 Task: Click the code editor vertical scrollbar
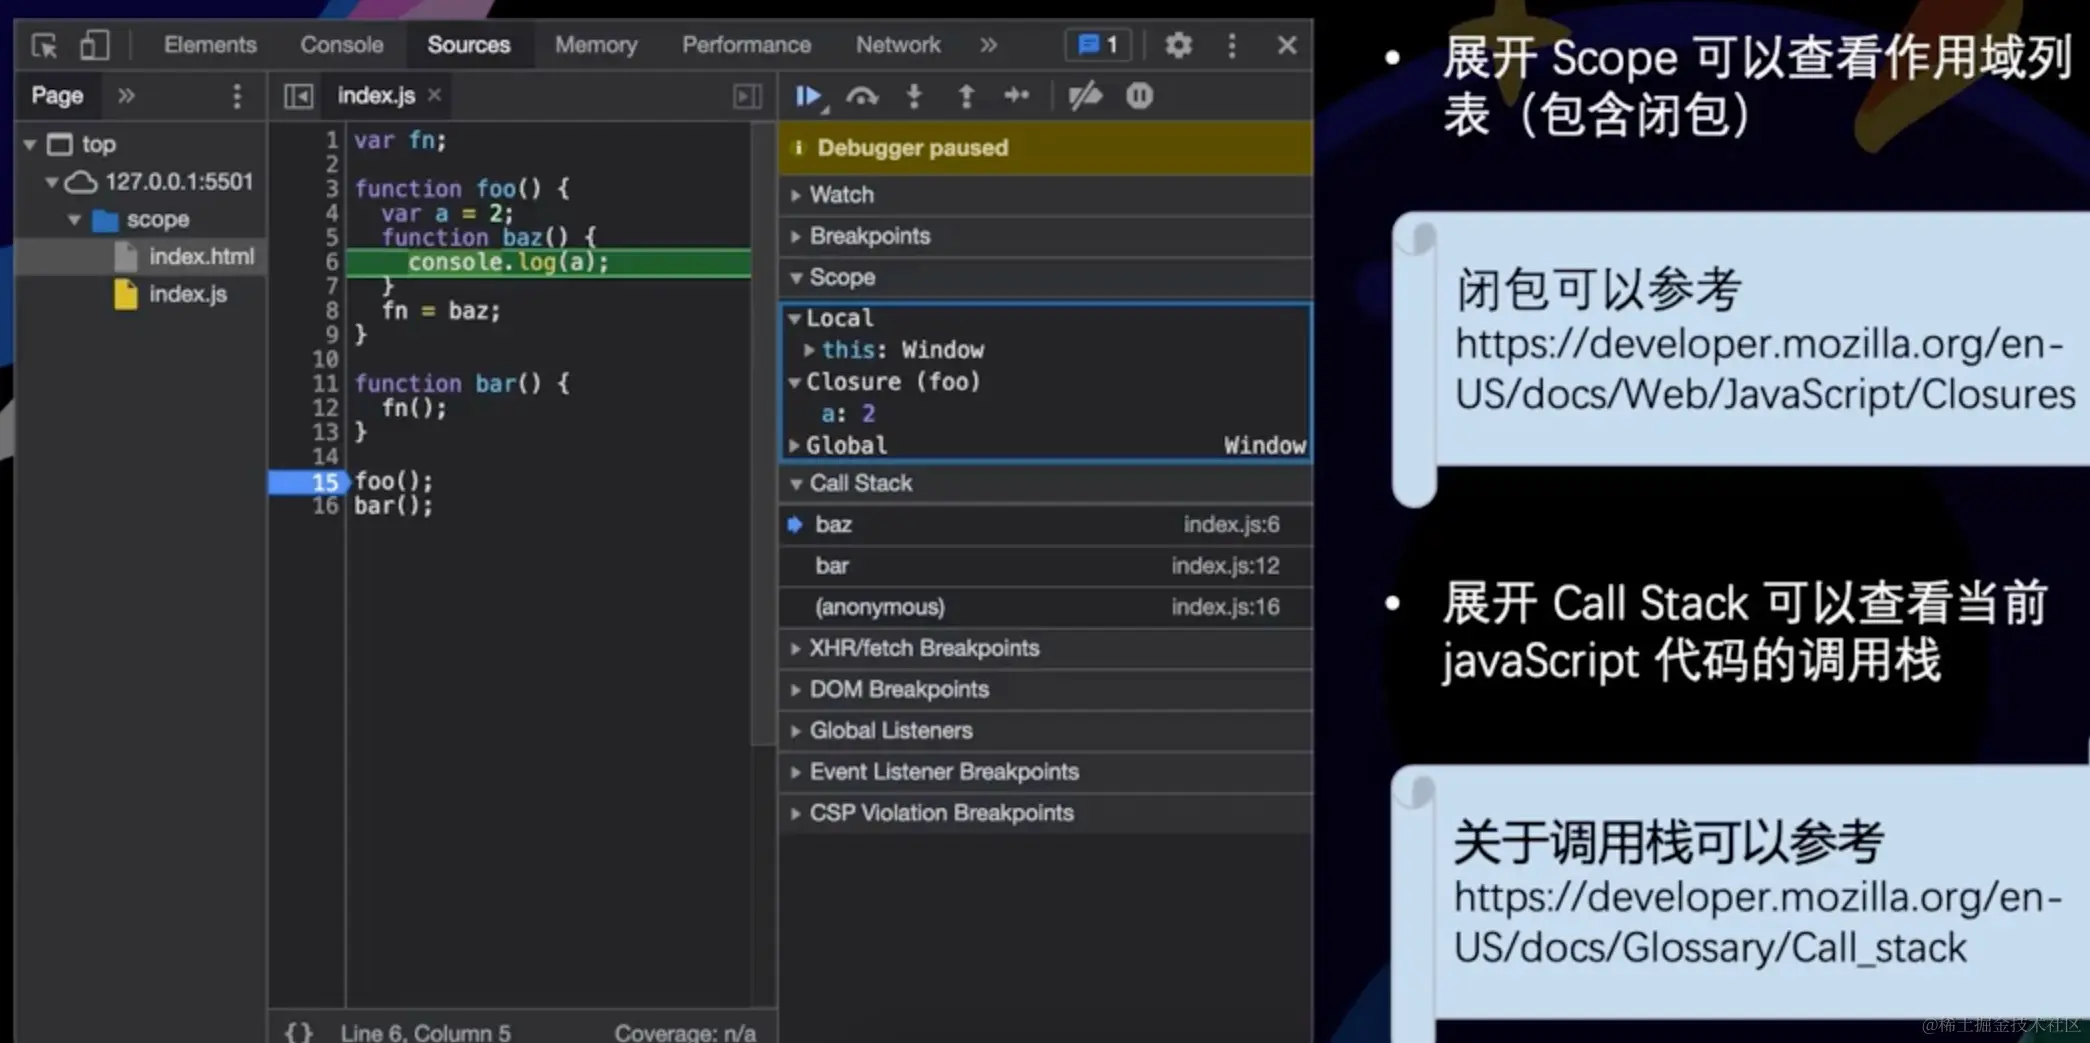coord(763,435)
